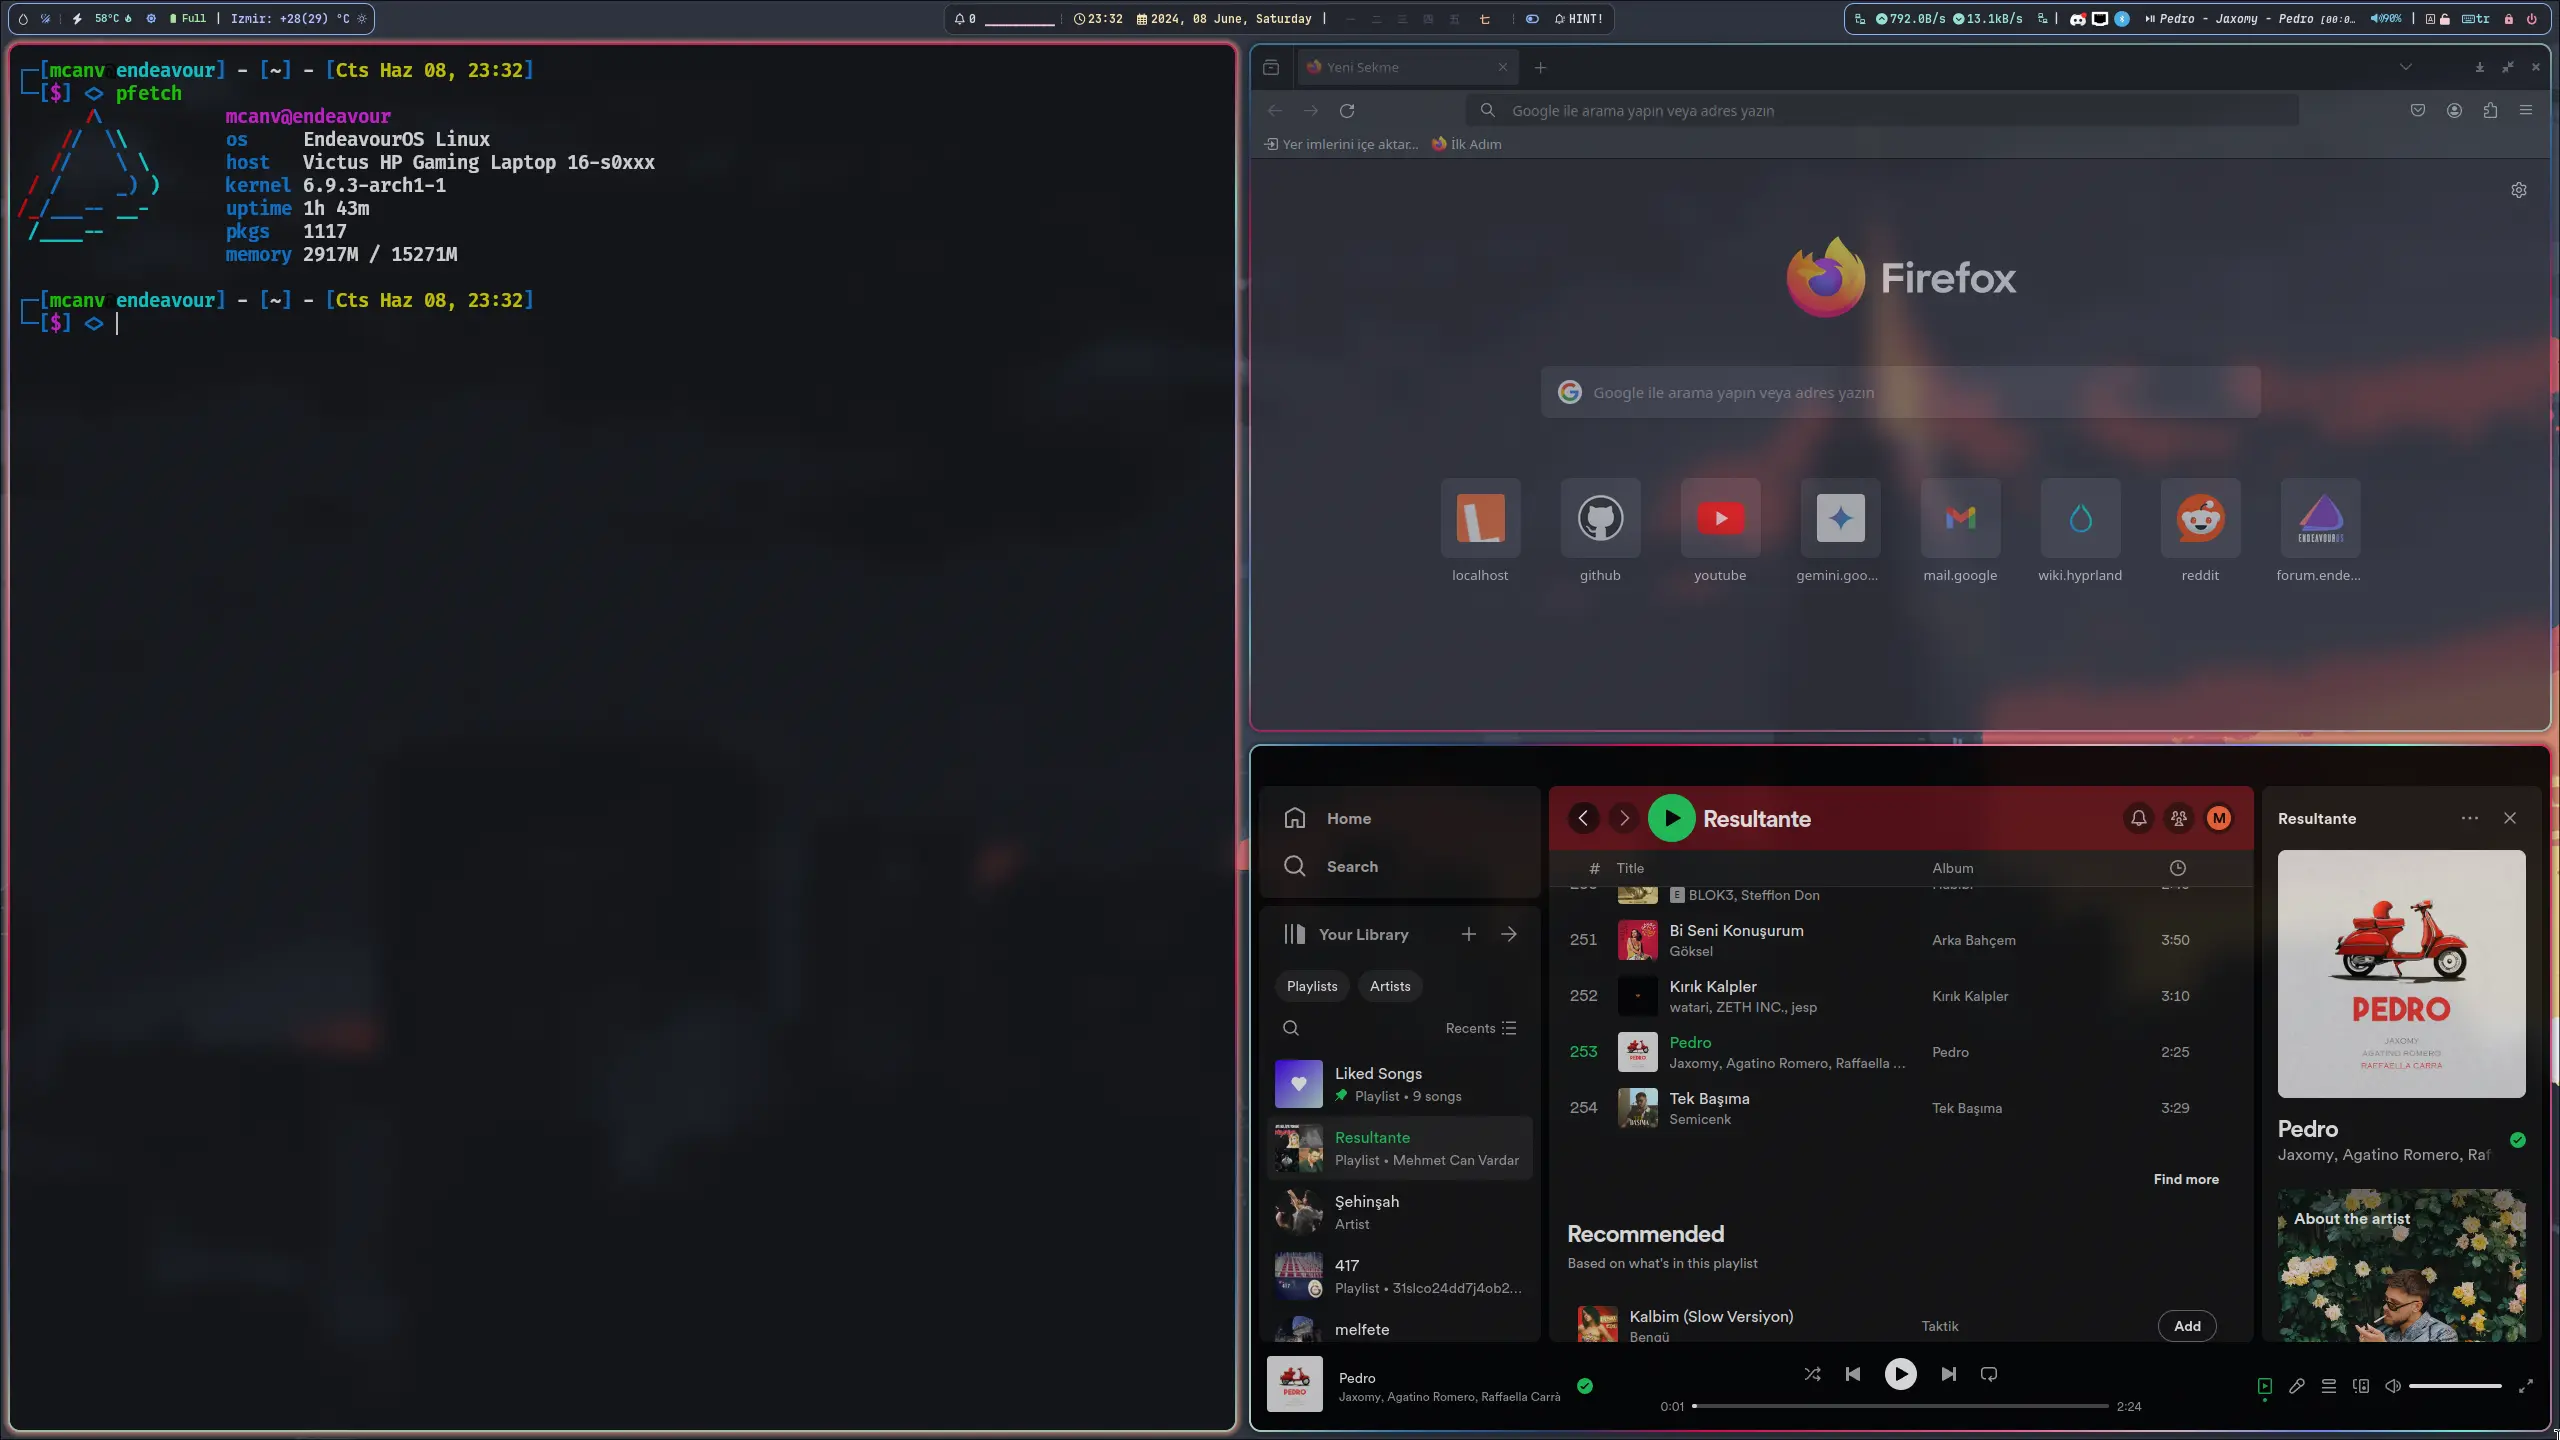
Task: Open the 417 playlist
Action: click(x=1400, y=1276)
